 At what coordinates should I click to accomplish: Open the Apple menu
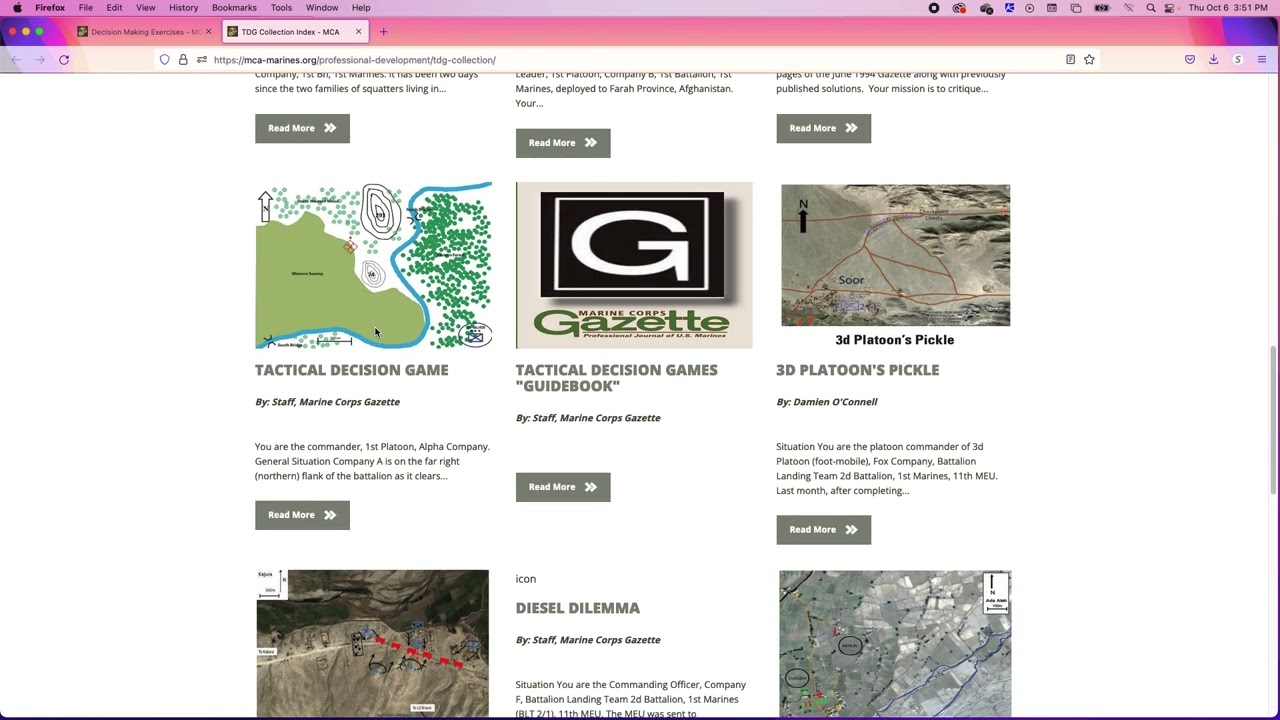tap(17, 8)
